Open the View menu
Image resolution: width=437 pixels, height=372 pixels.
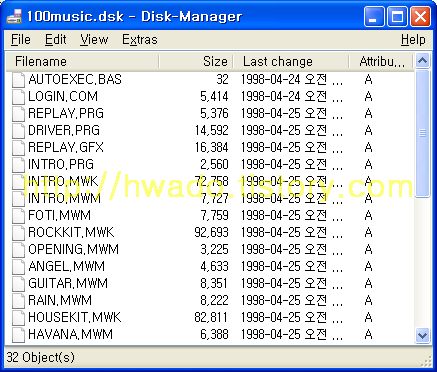click(x=94, y=40)
